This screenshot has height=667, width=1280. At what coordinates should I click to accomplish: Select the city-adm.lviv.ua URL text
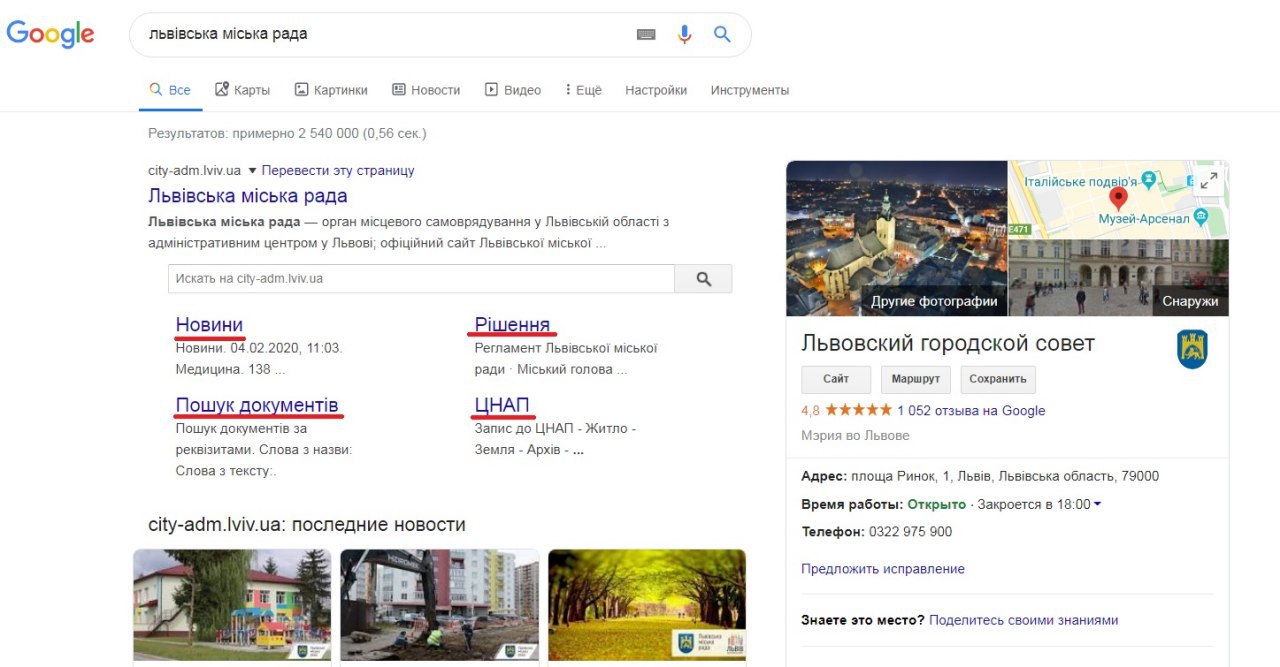194,171
